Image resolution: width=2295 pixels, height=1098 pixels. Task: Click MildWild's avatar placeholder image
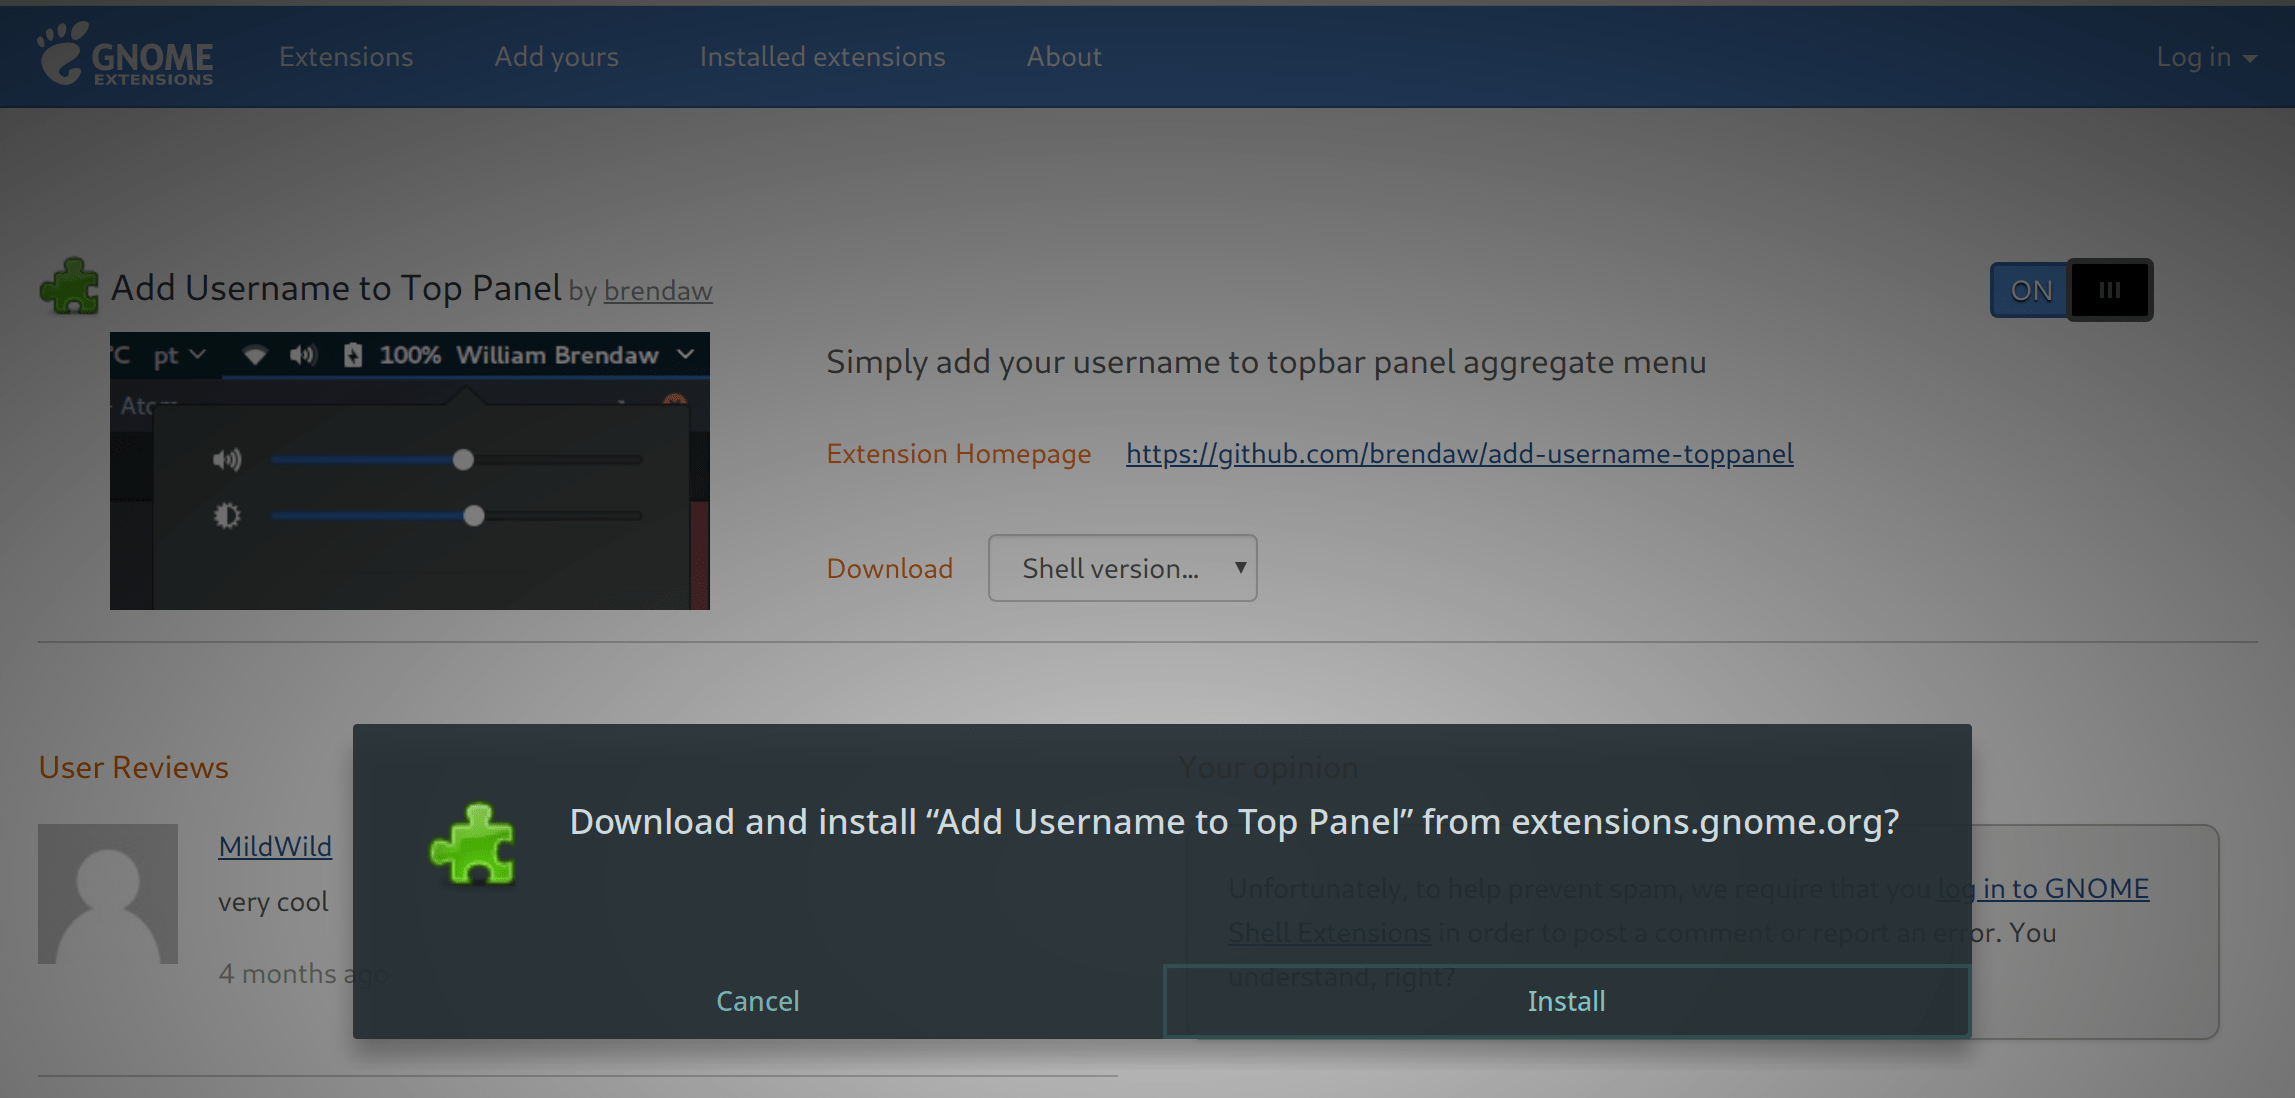107,893
